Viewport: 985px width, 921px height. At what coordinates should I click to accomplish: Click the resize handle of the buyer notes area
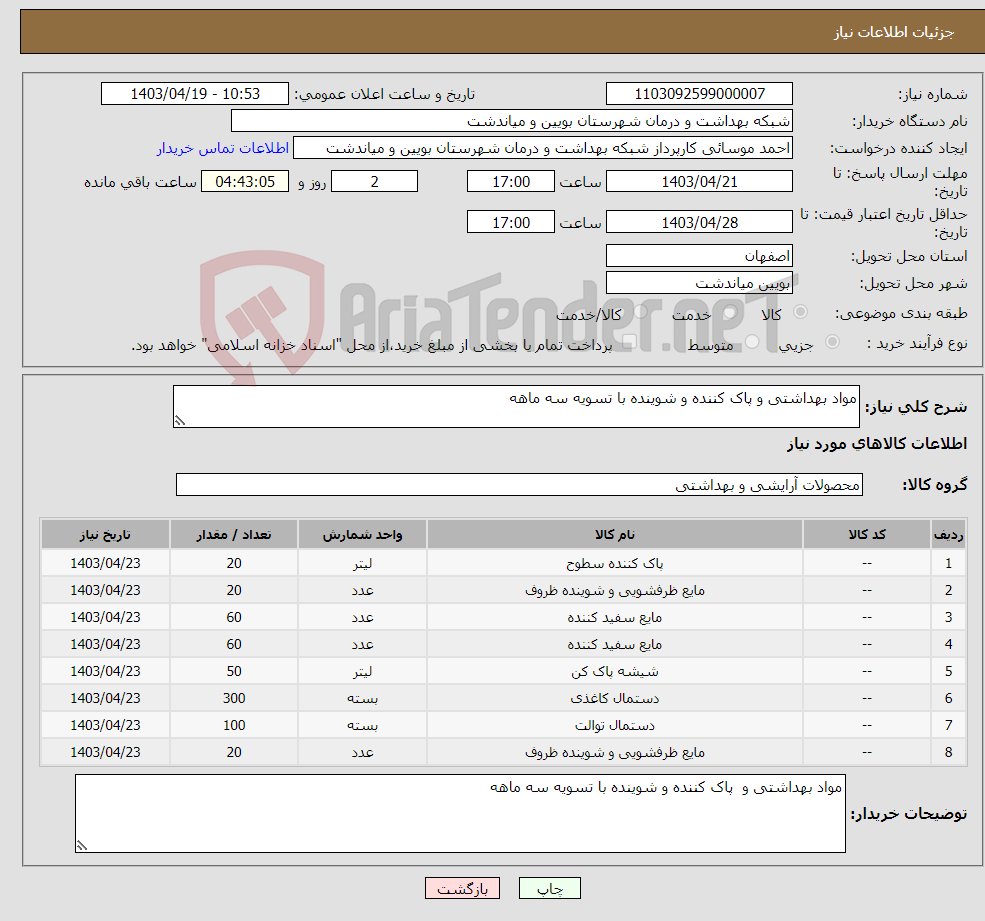pos(82,846)
